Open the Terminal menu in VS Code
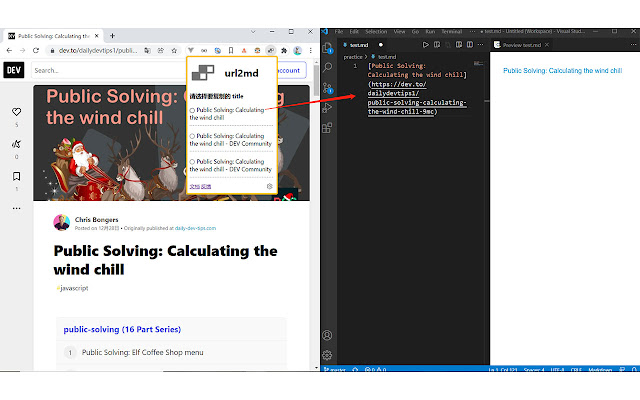Image resolution: width=640 pixels, height=400 pixels. tap(451, 31)
